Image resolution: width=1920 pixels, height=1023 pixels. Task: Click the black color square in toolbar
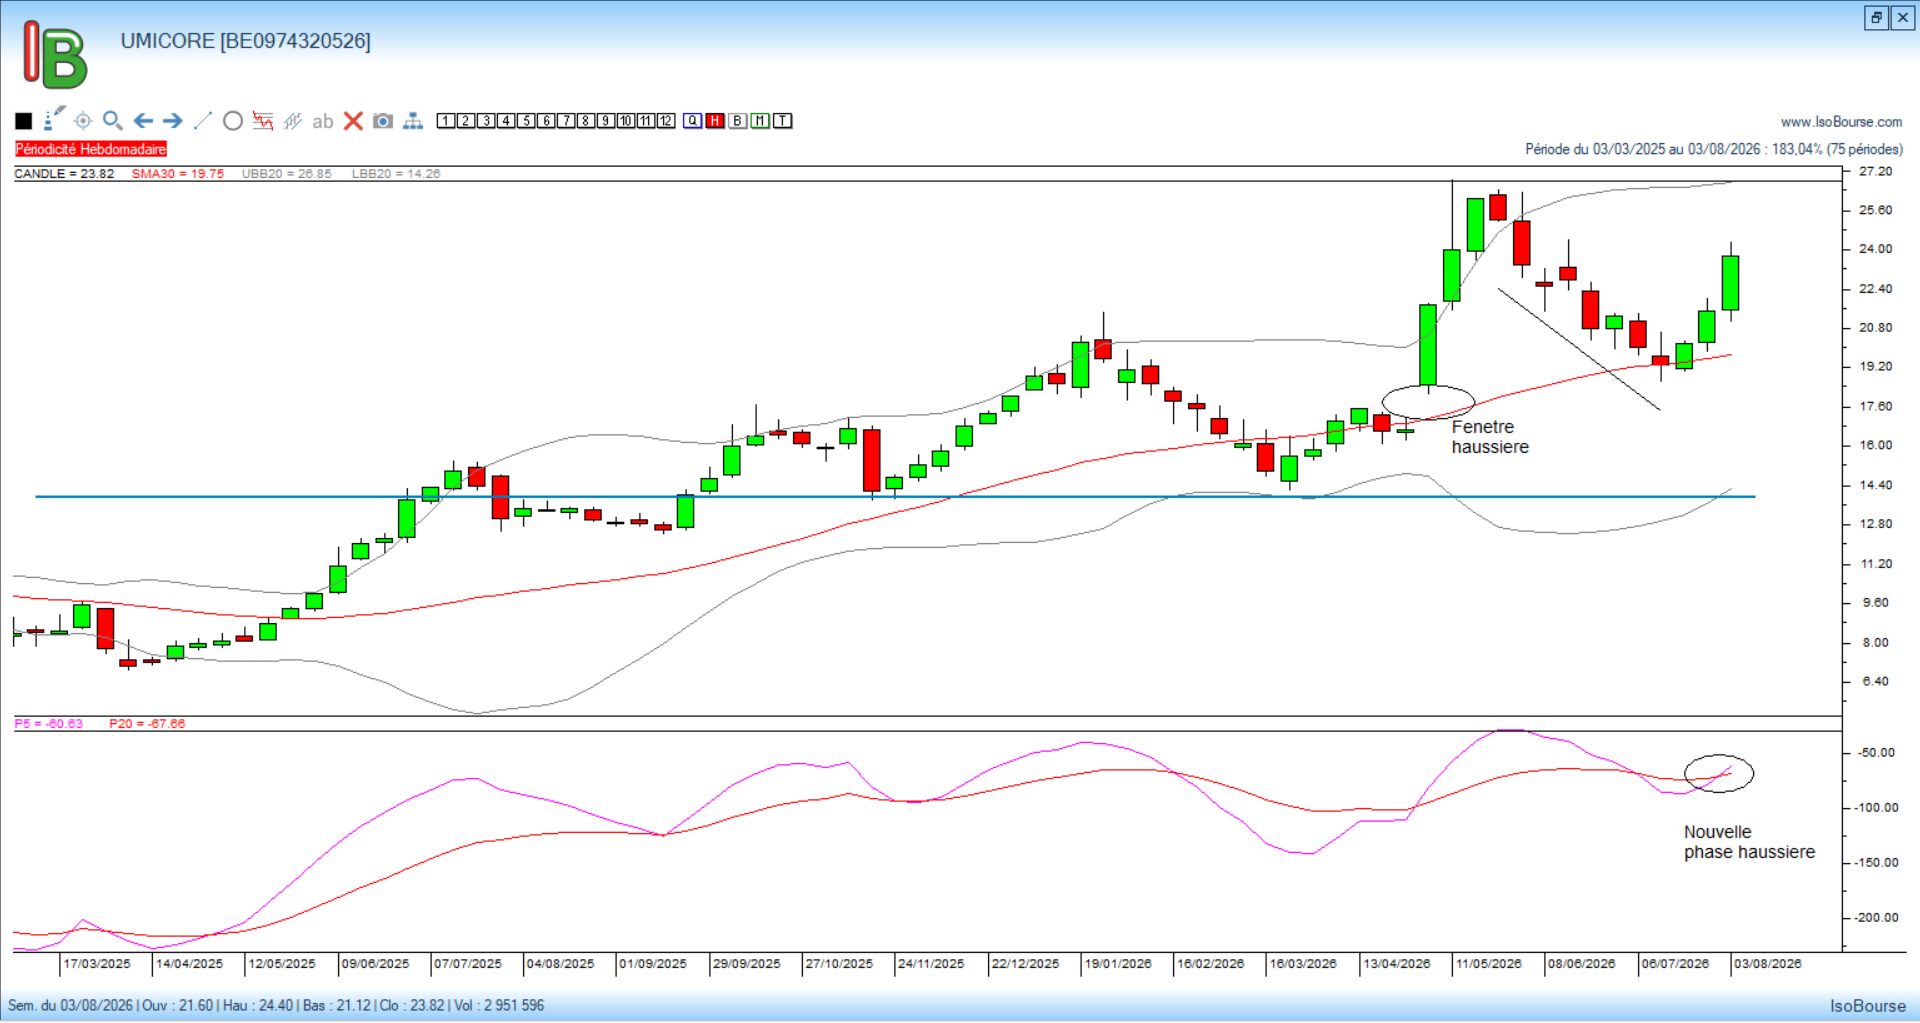(24, 121)
